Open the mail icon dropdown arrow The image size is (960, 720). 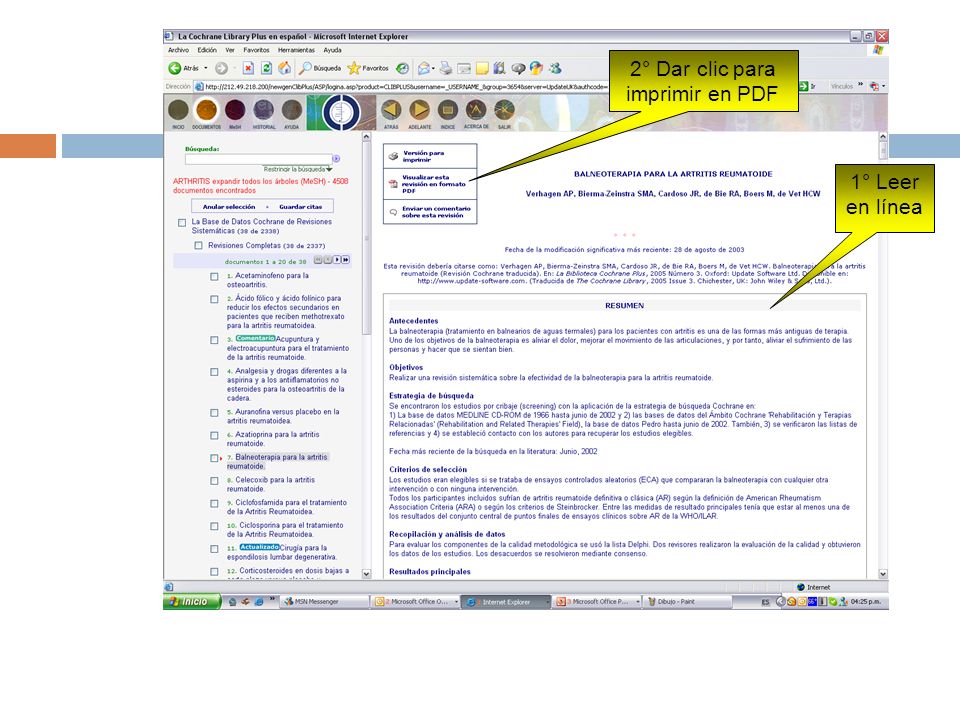pyautogui.click(x=433, y=69)
